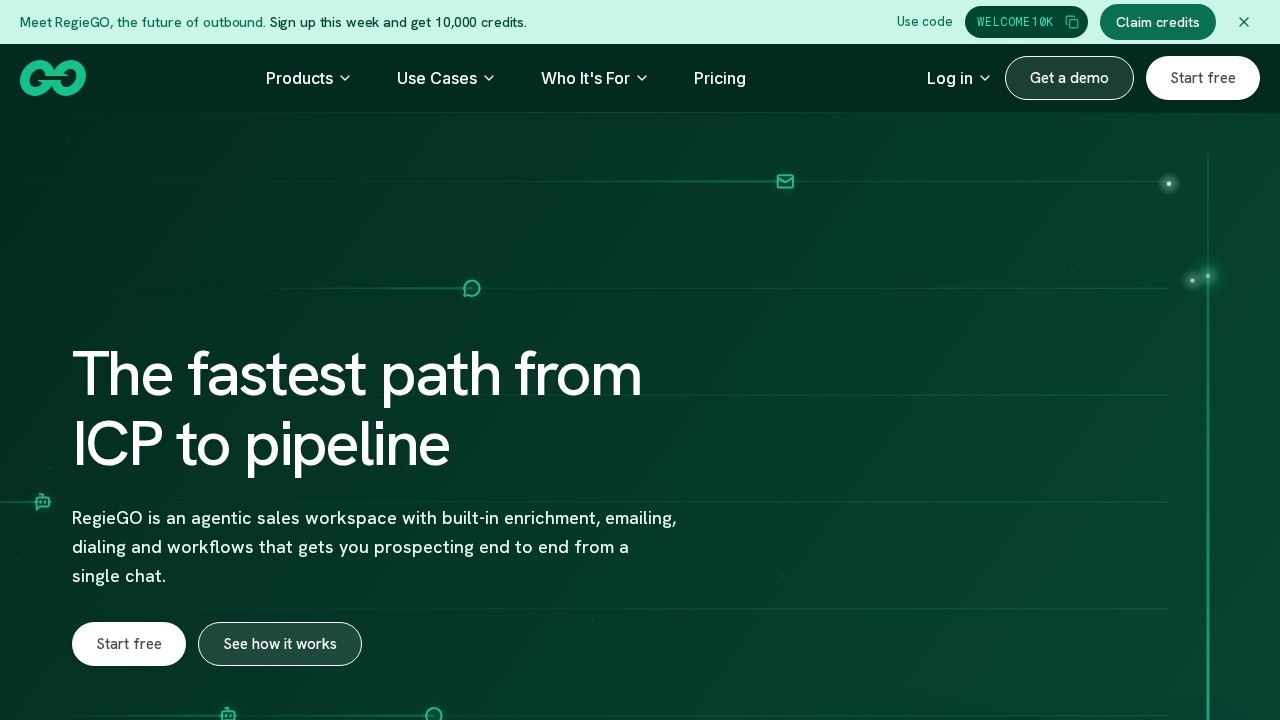Click the envelope mail icon on the line
The height and width of the screenshot is (720, 1280).
coord(785,181)
